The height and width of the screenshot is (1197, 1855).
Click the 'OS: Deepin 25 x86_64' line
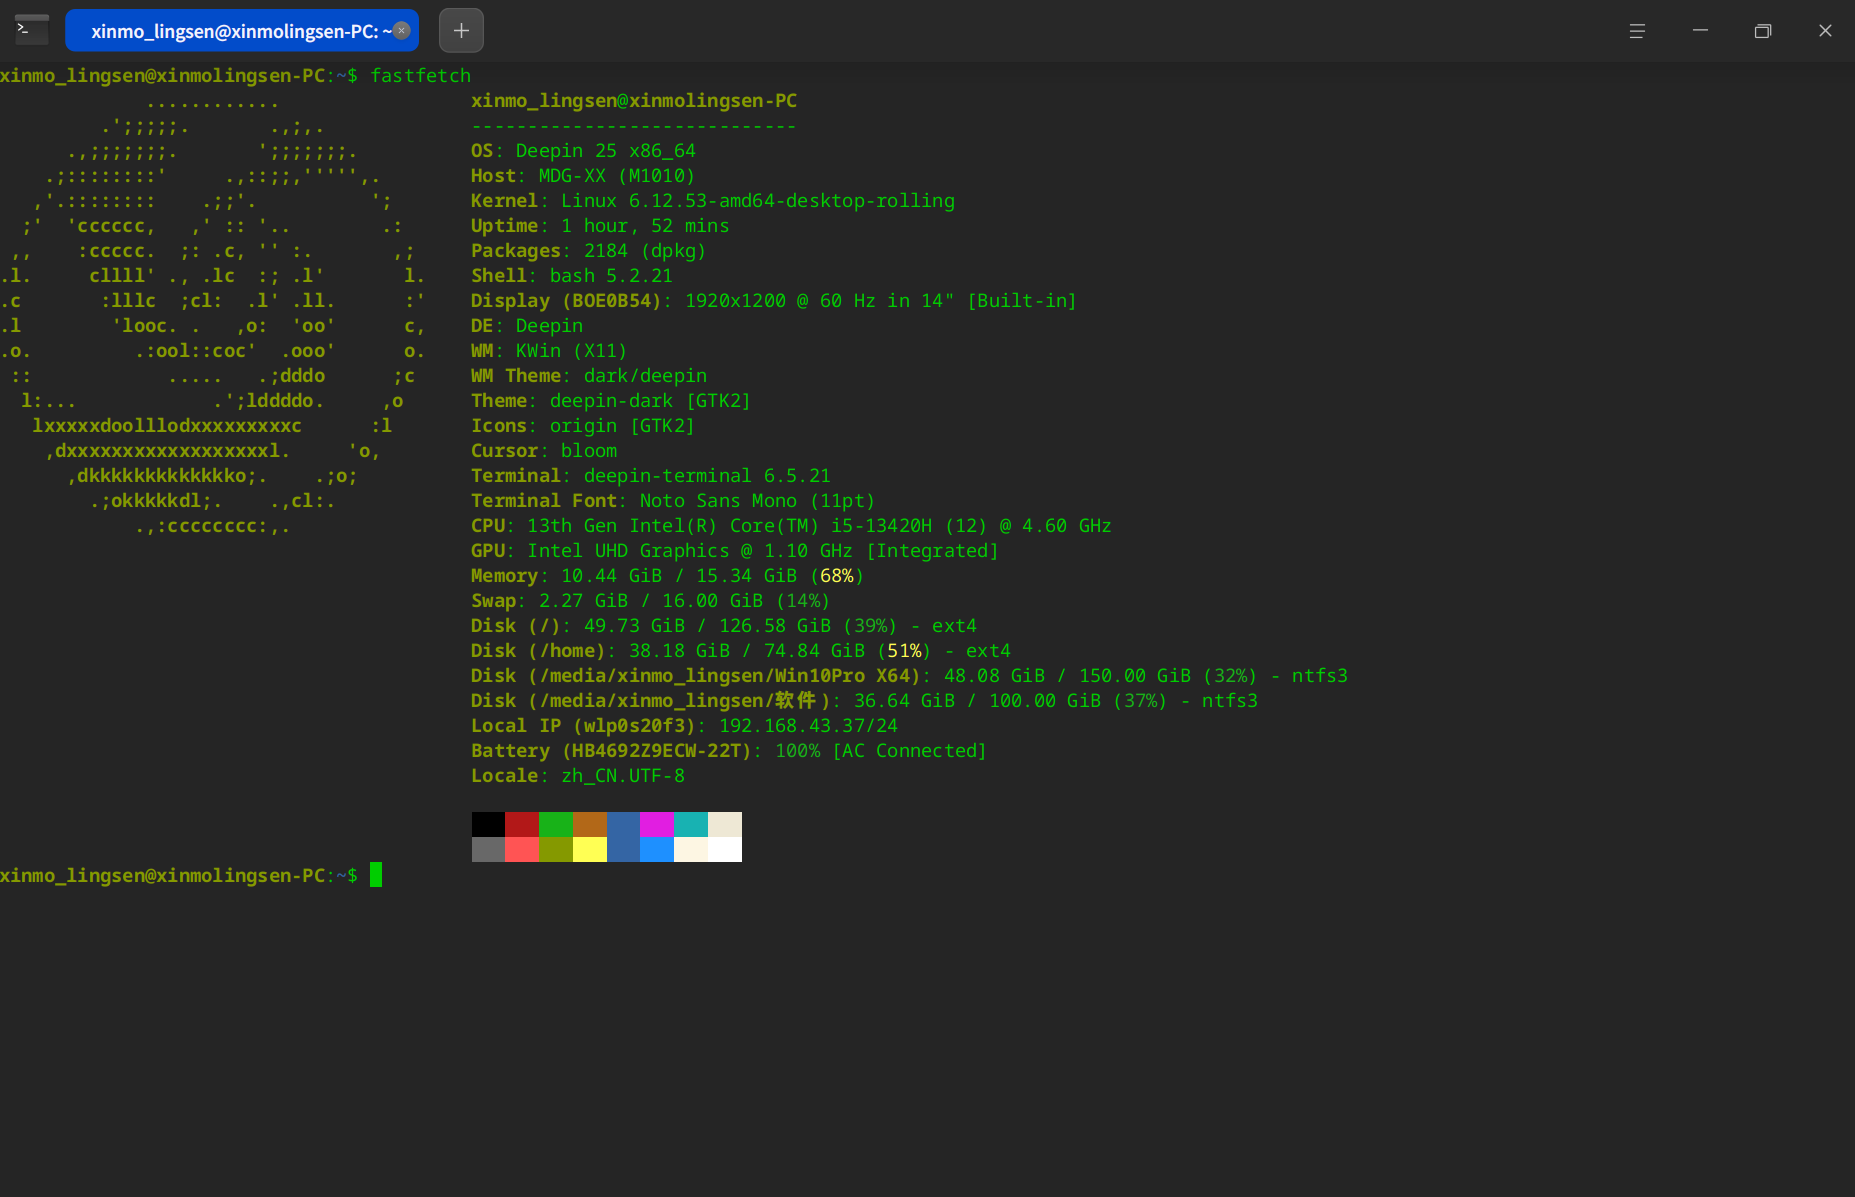point(583,151)
